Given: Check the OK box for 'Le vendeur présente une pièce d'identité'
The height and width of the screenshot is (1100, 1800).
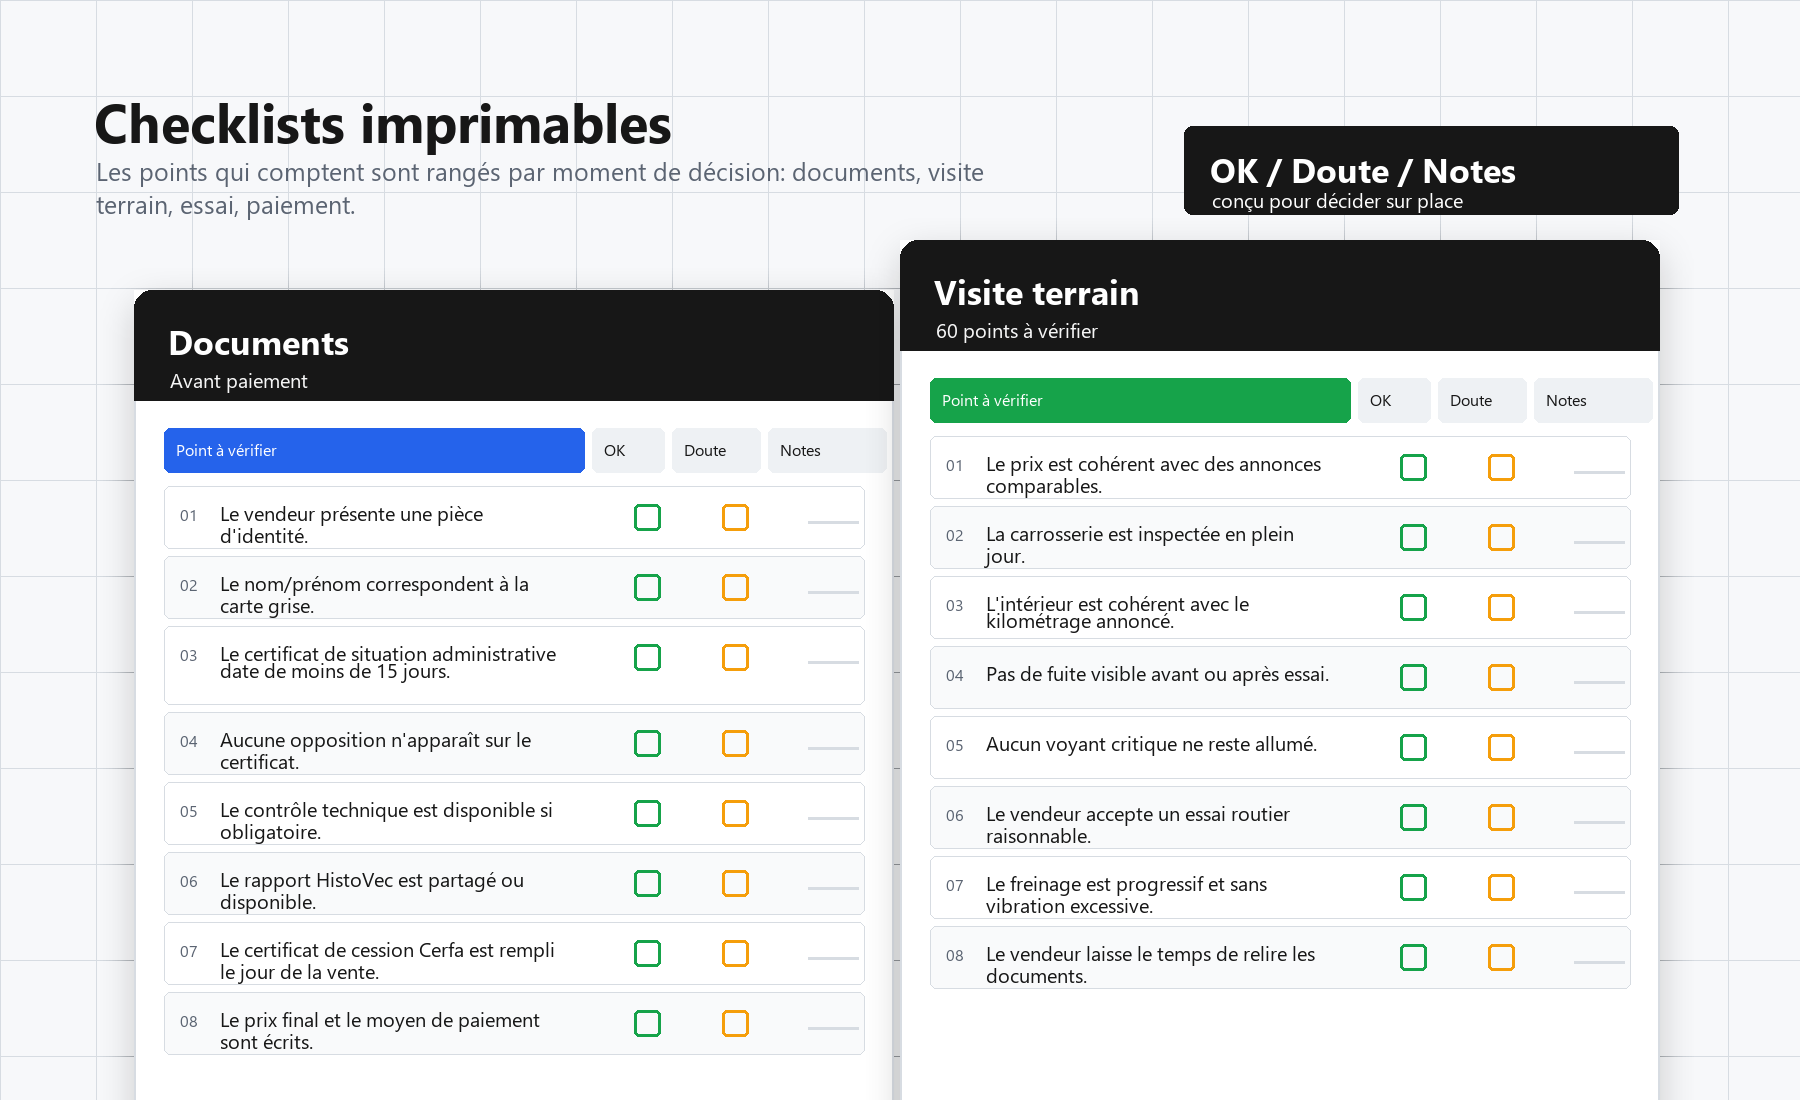Looking at the screenshot, I should [647, 518].
